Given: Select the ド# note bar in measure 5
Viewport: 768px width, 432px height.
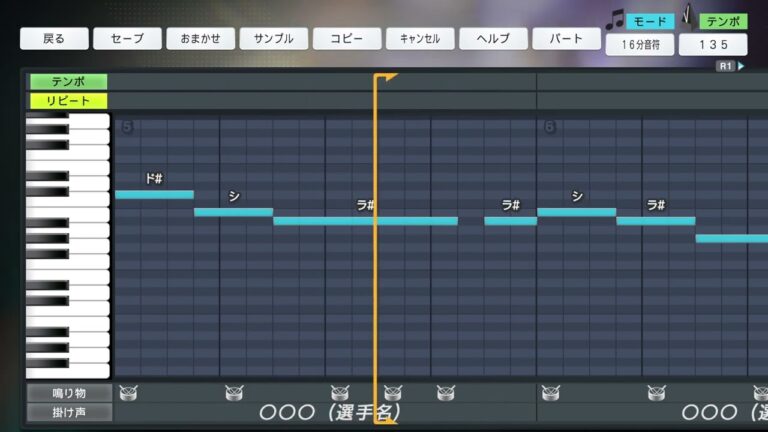Looking at the screenshot, I should 154,194.
